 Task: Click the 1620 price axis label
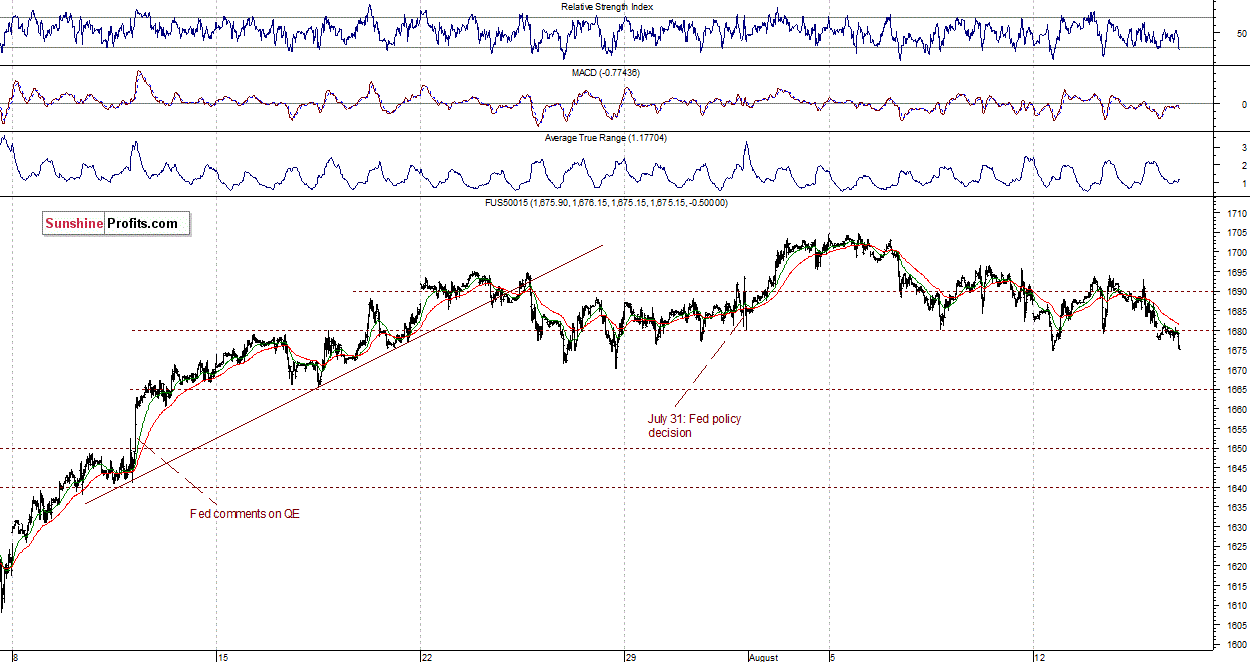(1236, 566)
